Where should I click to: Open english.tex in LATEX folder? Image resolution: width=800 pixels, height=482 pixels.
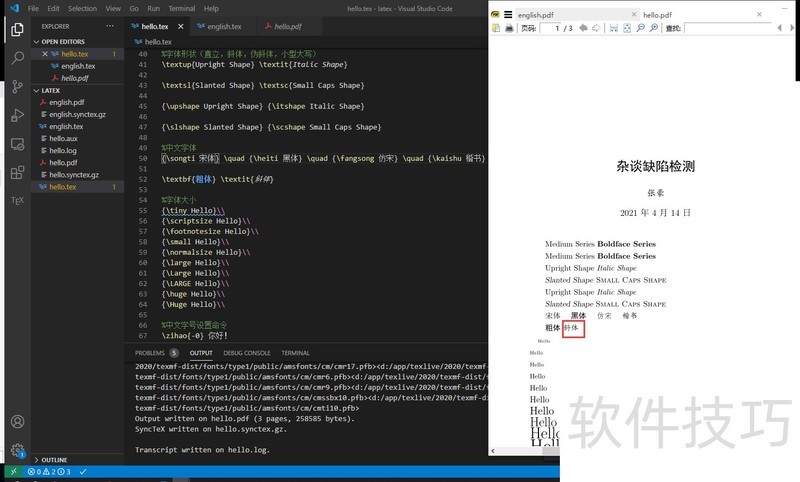(x=66, y=126)
